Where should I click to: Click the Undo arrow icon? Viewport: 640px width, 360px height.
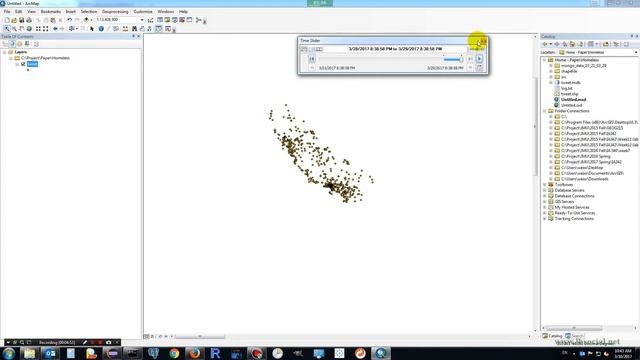(x=70, y=20)
